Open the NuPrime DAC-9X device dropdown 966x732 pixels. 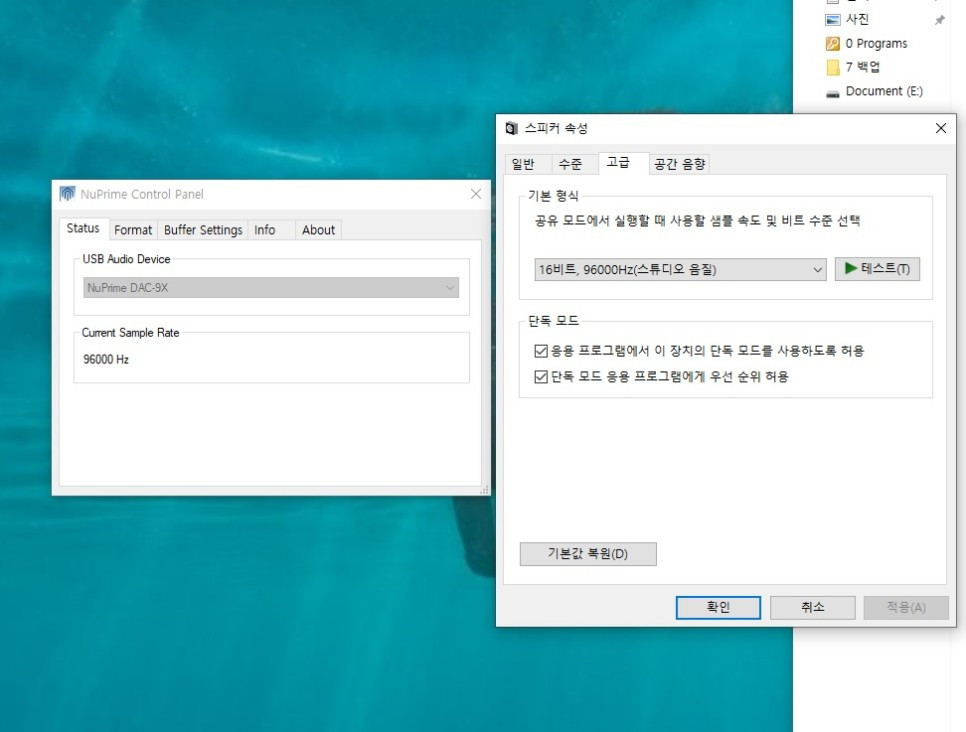[x=271, y=288]
